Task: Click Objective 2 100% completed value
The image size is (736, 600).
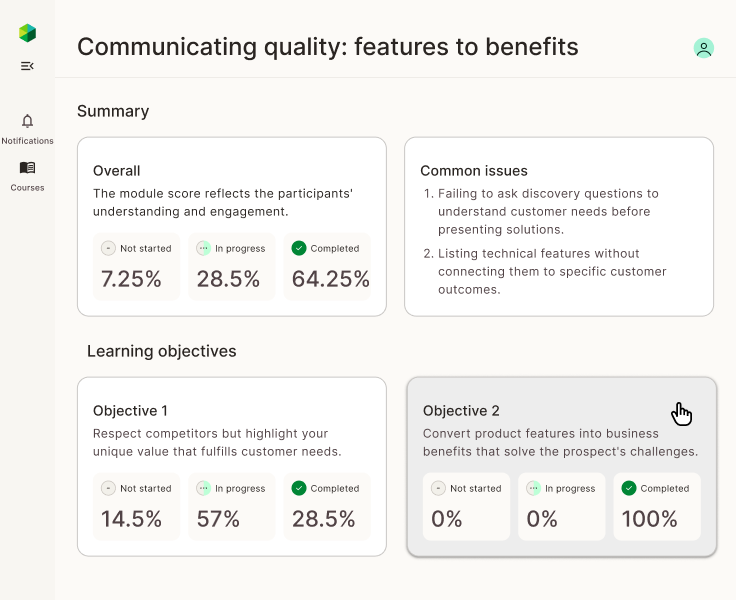Action: click(649, 519)
